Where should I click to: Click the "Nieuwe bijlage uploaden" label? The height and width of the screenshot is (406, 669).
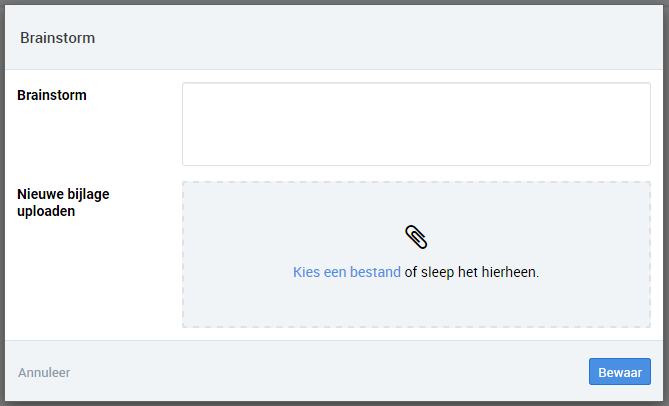[x=65, y=203]
